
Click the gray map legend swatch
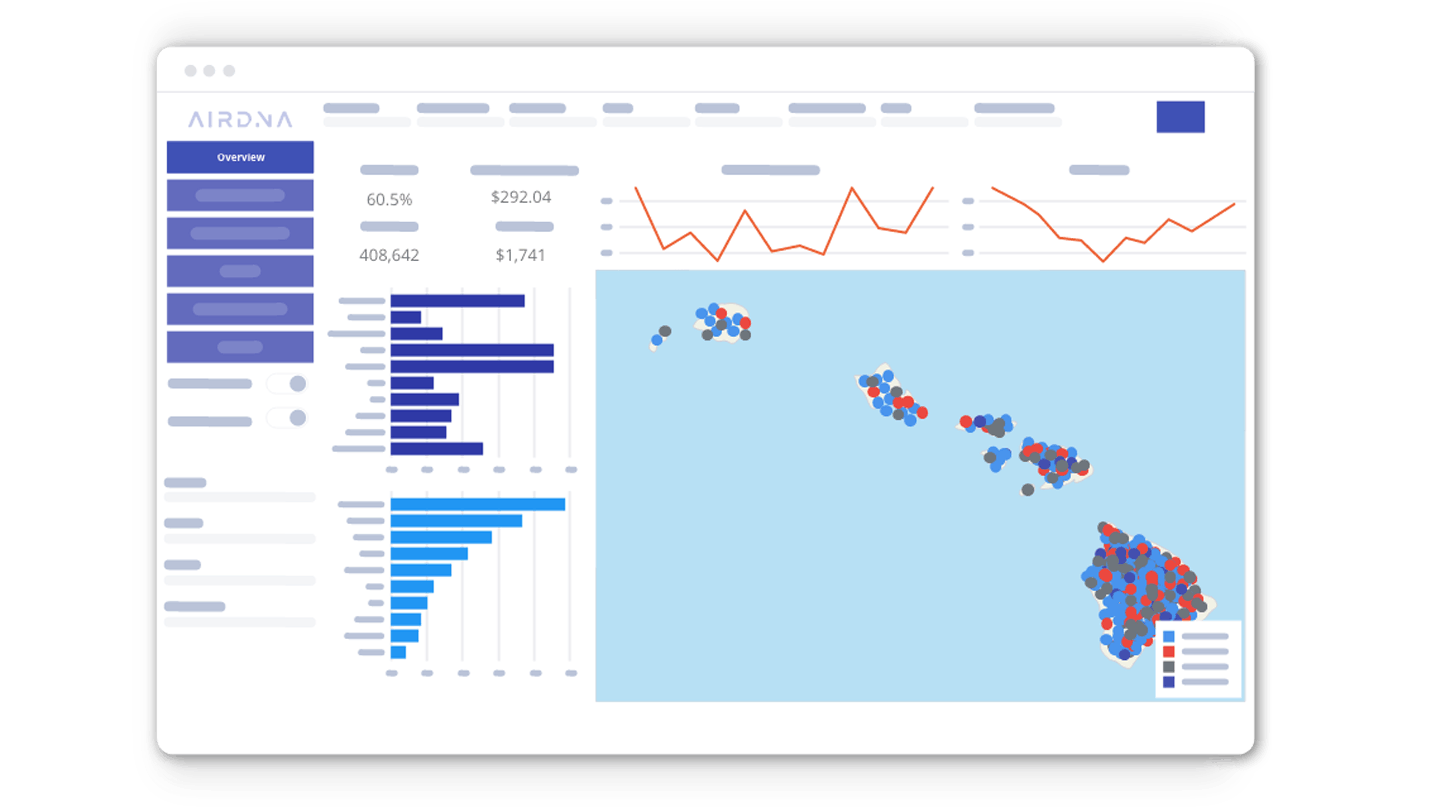(x=1168, y=666)
